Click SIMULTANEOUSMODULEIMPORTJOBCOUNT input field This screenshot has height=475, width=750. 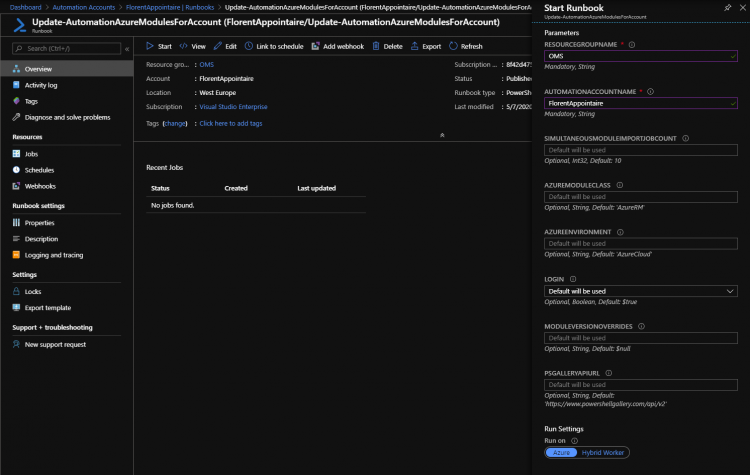click(x=640, y=150)
